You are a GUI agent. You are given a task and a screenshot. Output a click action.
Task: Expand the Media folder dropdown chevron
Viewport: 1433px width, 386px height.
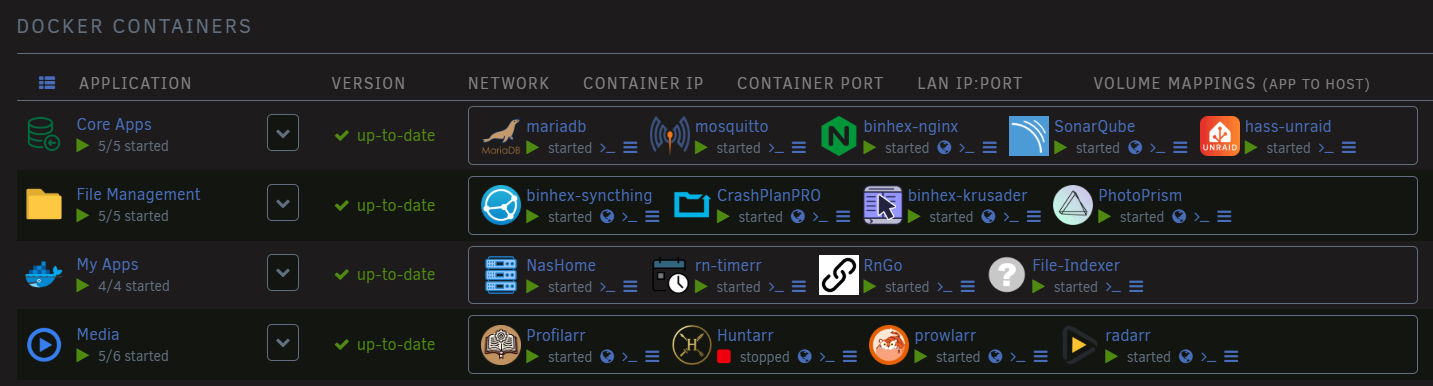point(283,343)
